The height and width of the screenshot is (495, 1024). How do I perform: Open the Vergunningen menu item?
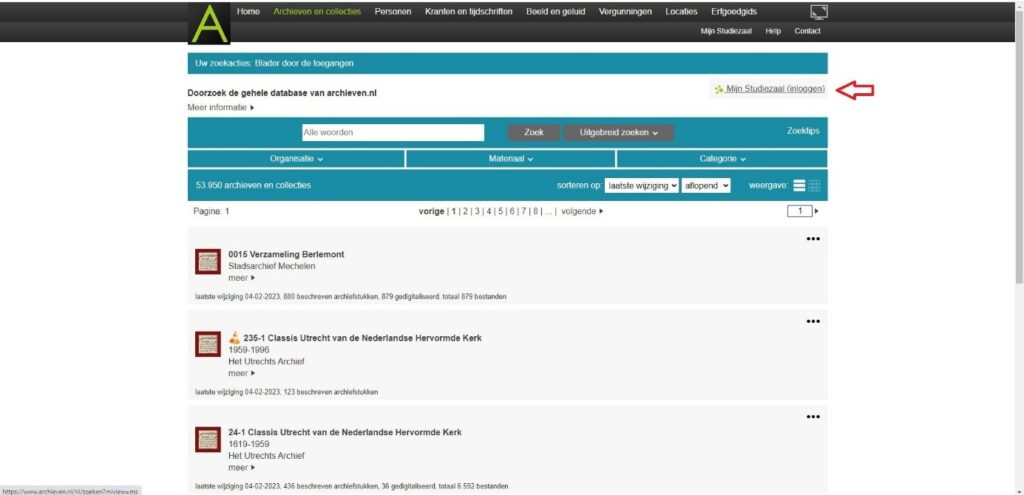point(625,12)
